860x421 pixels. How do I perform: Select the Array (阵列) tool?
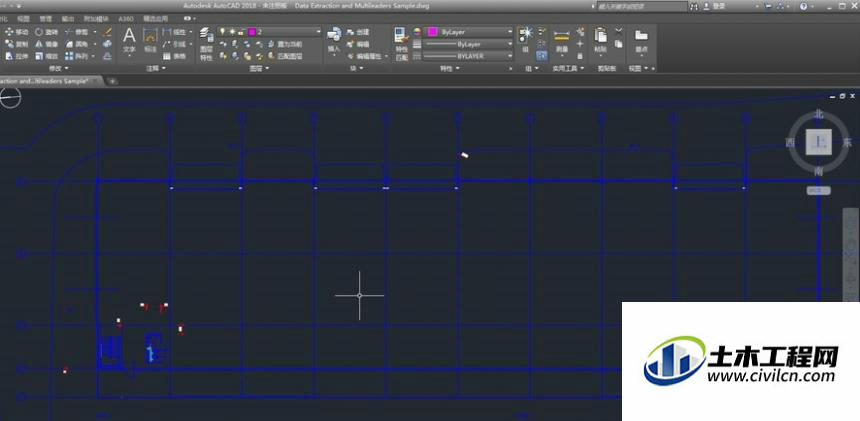click(x=77, y=56)
